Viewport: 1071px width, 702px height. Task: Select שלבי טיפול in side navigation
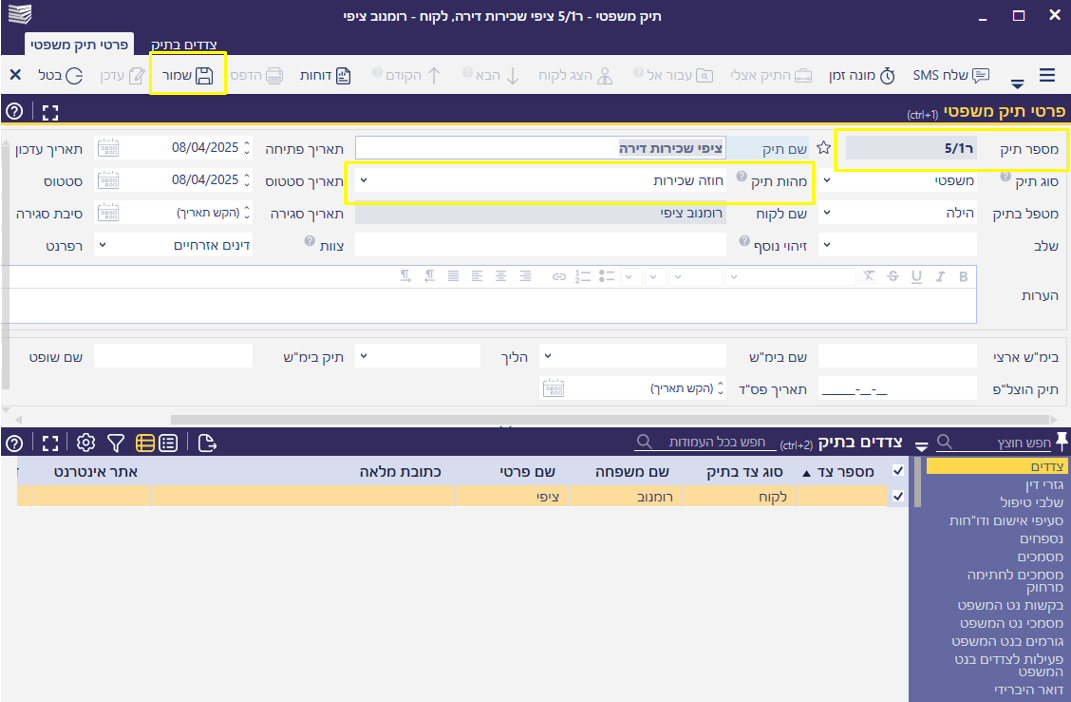point(1031,503)
